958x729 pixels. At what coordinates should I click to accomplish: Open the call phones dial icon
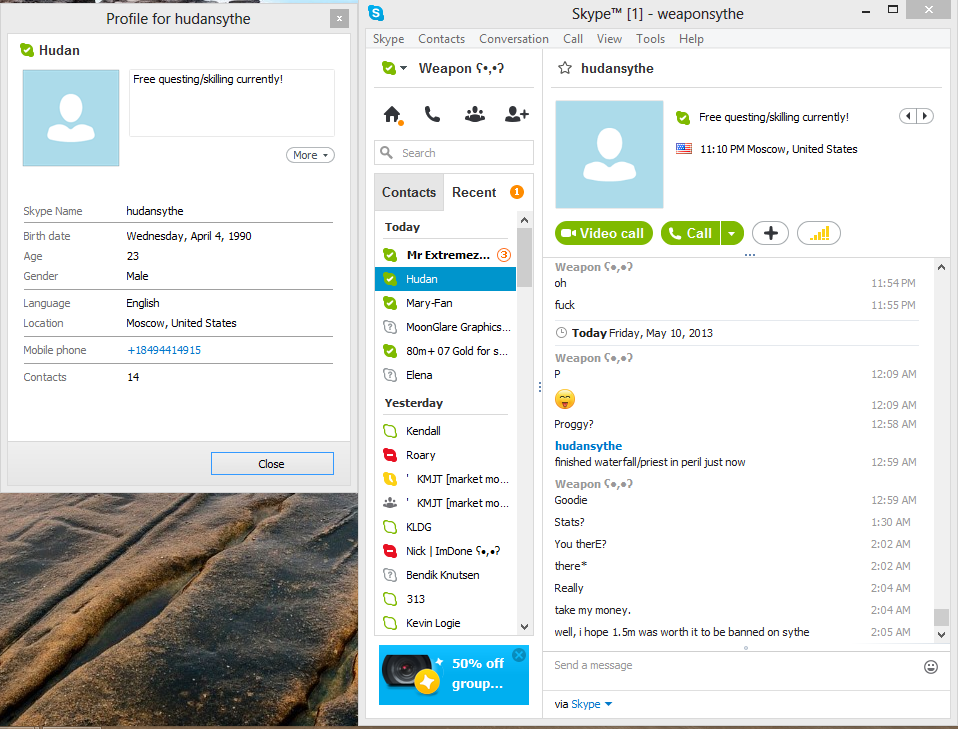[x=433, y=114]
